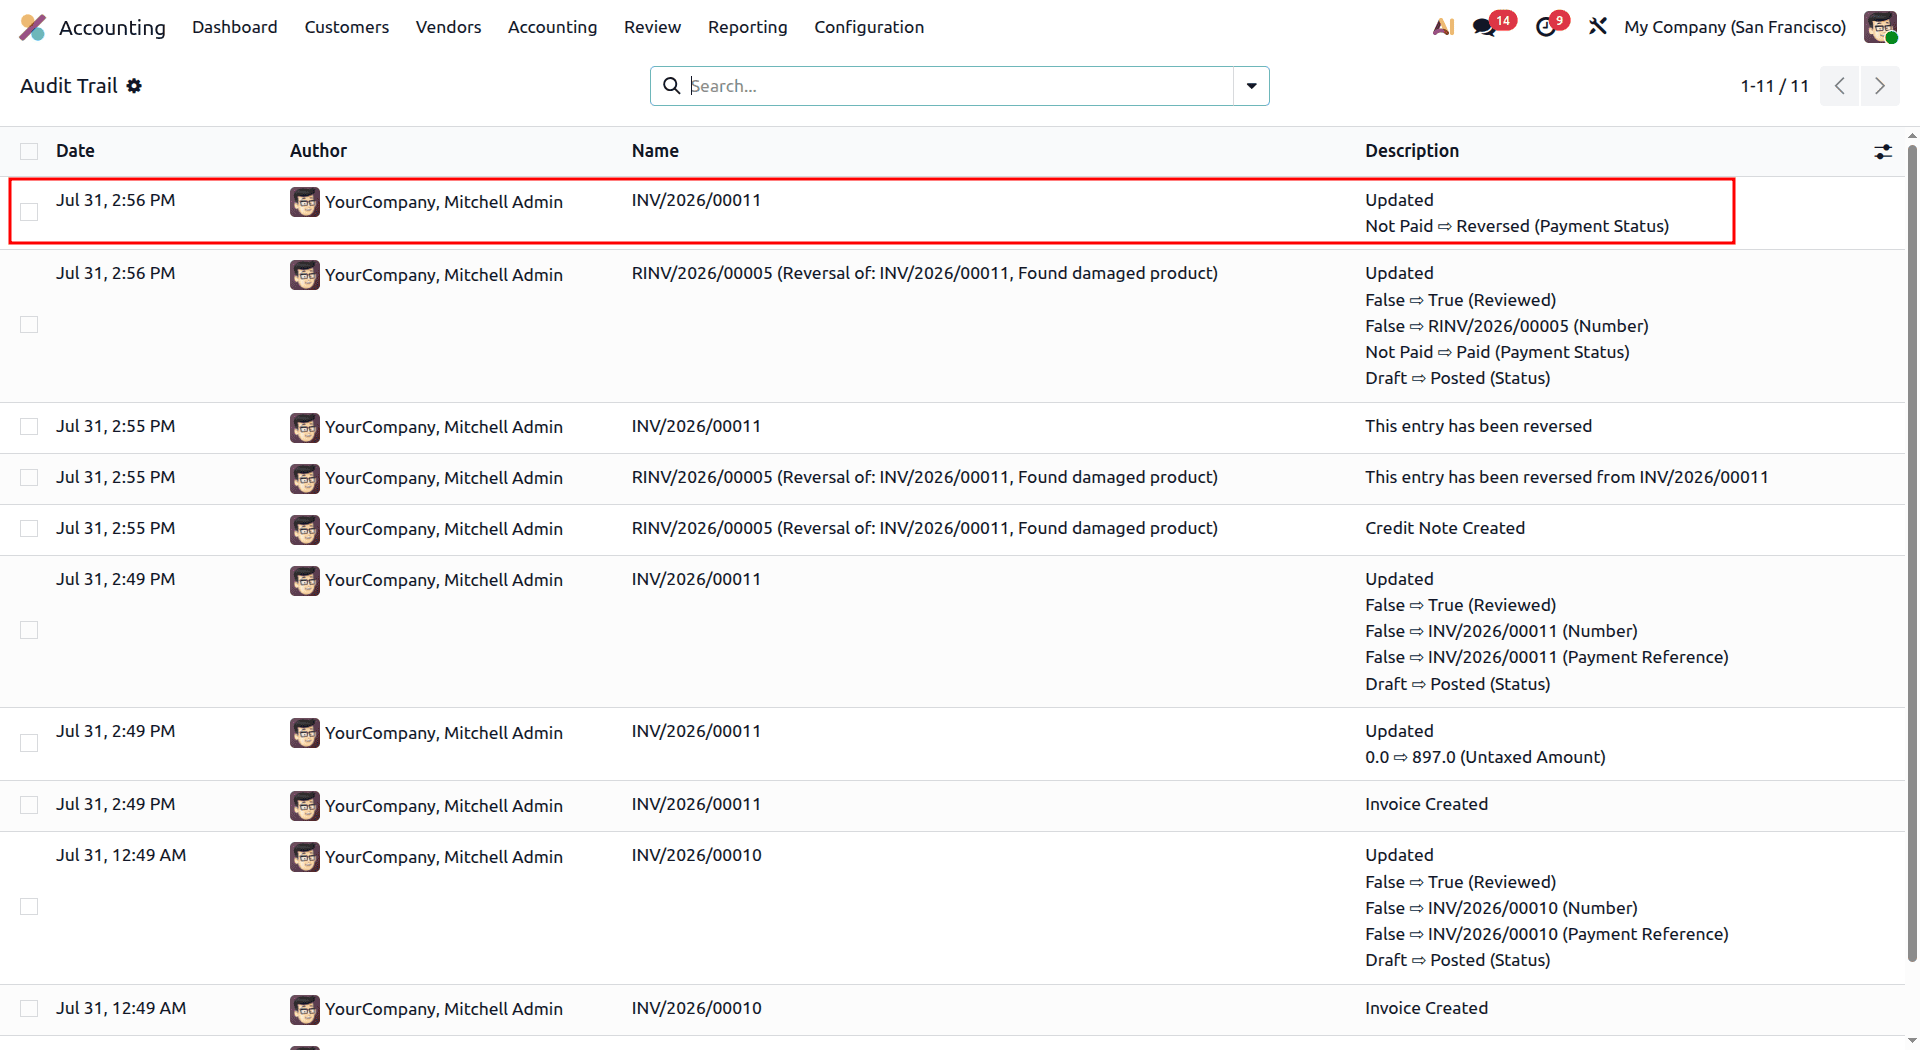Click 'Not Paid ⇨ Paid (Payment Status)' line
1920x1050 pixels.
[1497, 352]
